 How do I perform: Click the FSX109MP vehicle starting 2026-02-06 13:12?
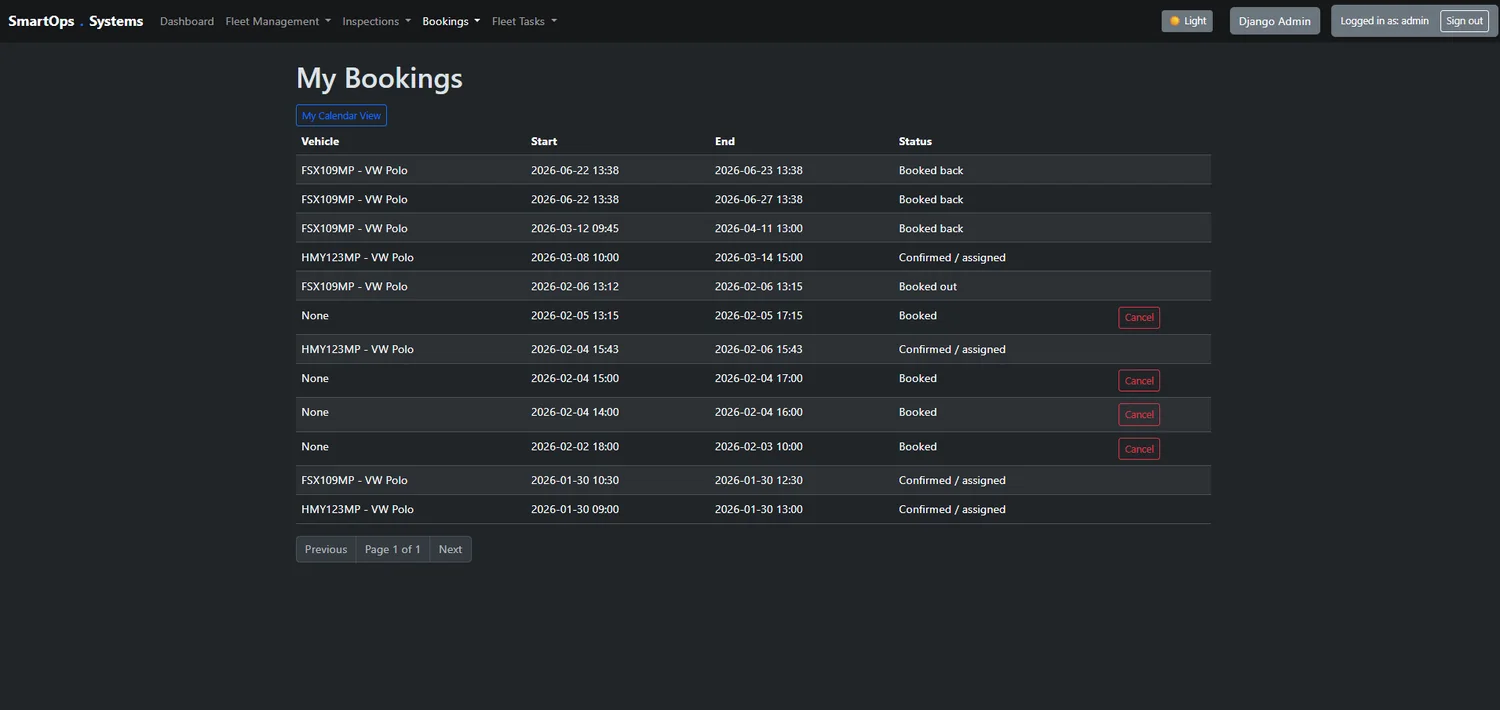(x=354, y=286)
